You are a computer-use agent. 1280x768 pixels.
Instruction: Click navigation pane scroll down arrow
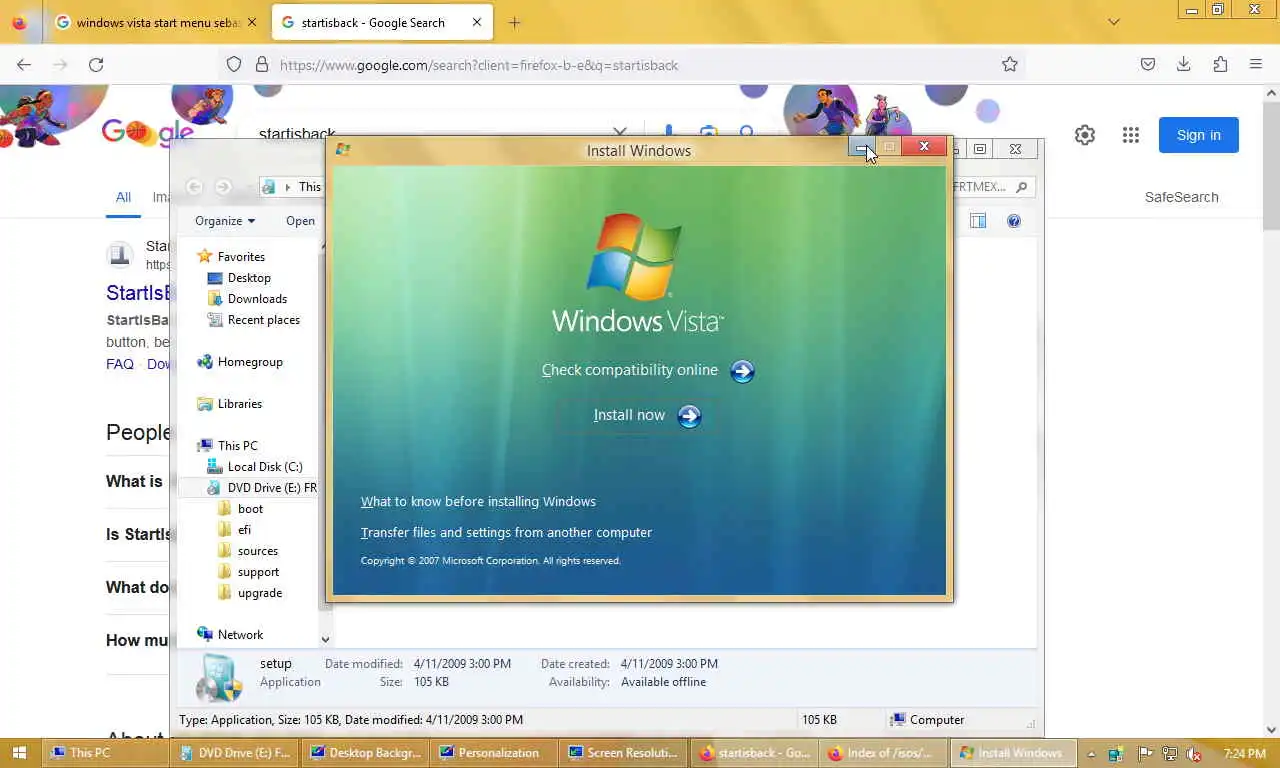tap(325, 639)
